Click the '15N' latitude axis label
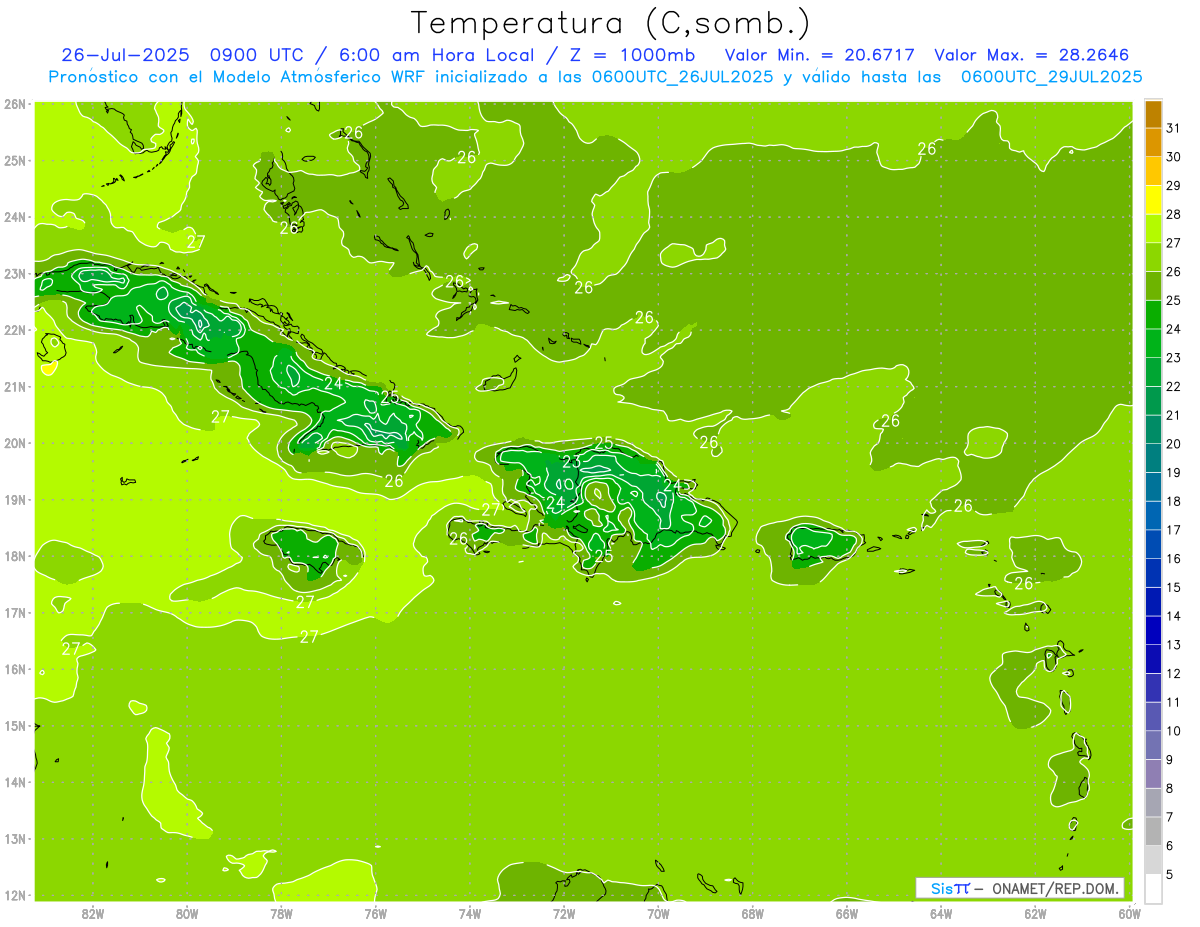 (x=15, y=726)
